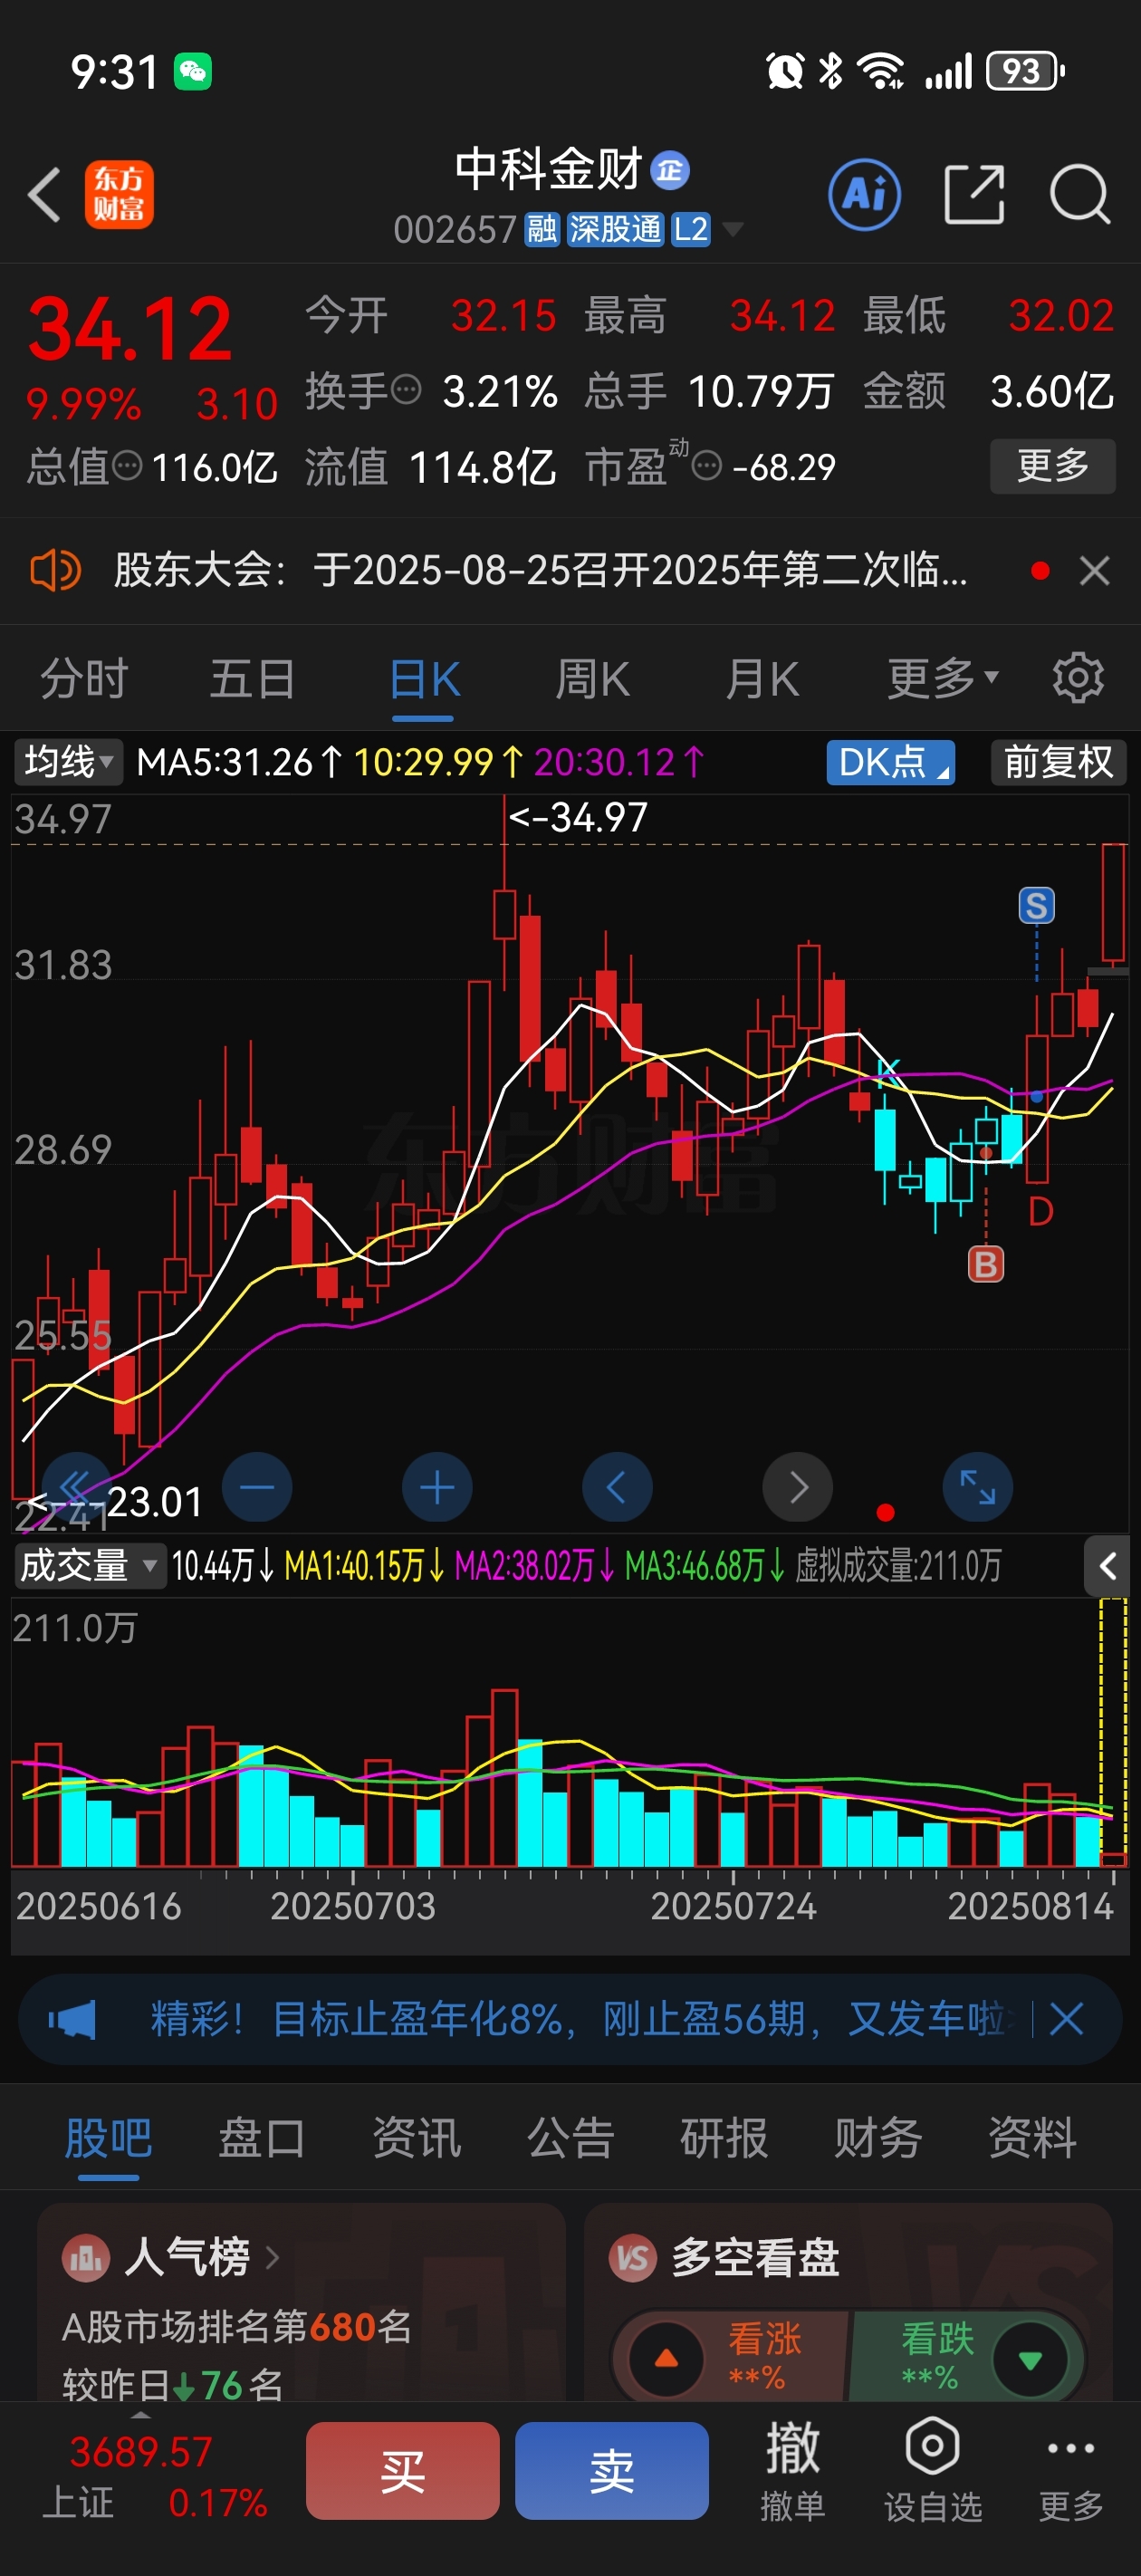
Task: Tap the VS 多空看盘 icon
Action: click(633, 2257)
